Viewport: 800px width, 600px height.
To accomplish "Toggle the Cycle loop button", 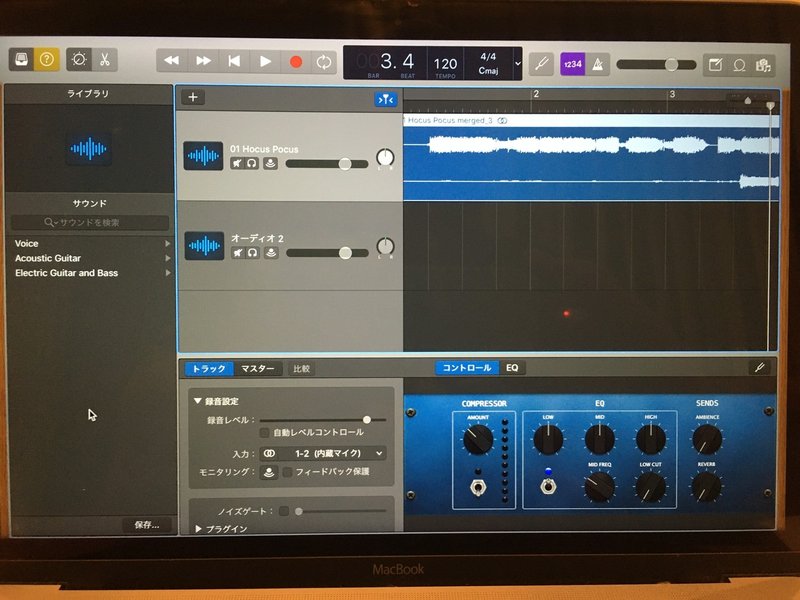I will [x=324, y=62].
